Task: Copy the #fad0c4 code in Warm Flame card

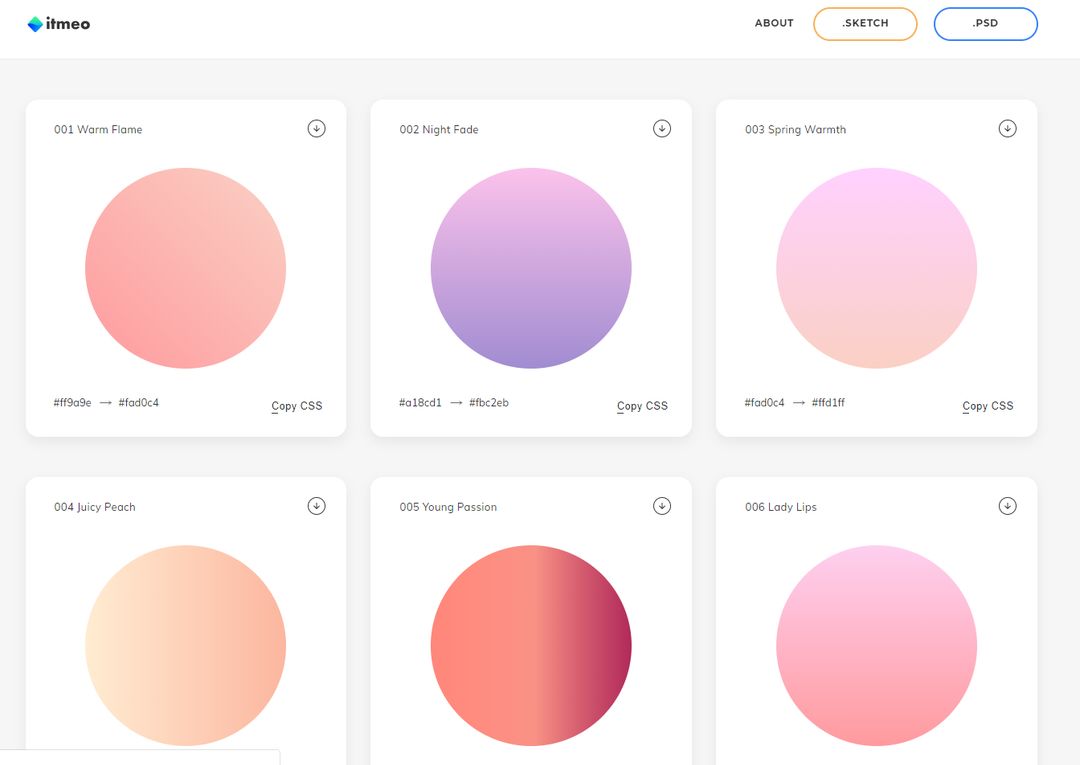Action: tap(138, 403)
